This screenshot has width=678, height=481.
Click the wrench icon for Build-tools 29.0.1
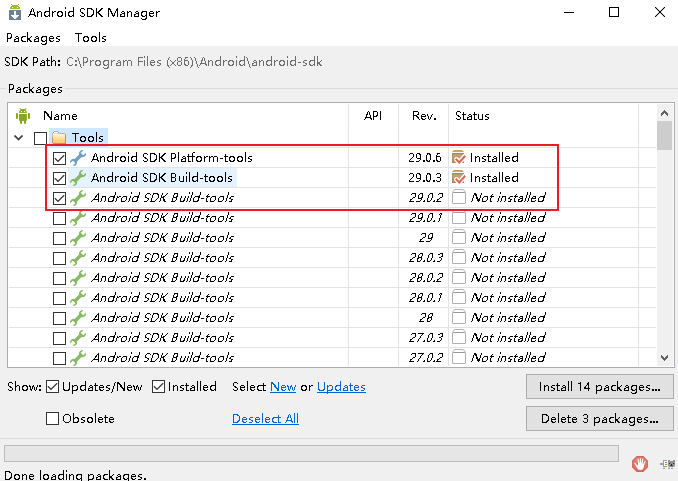coord(78,218)
